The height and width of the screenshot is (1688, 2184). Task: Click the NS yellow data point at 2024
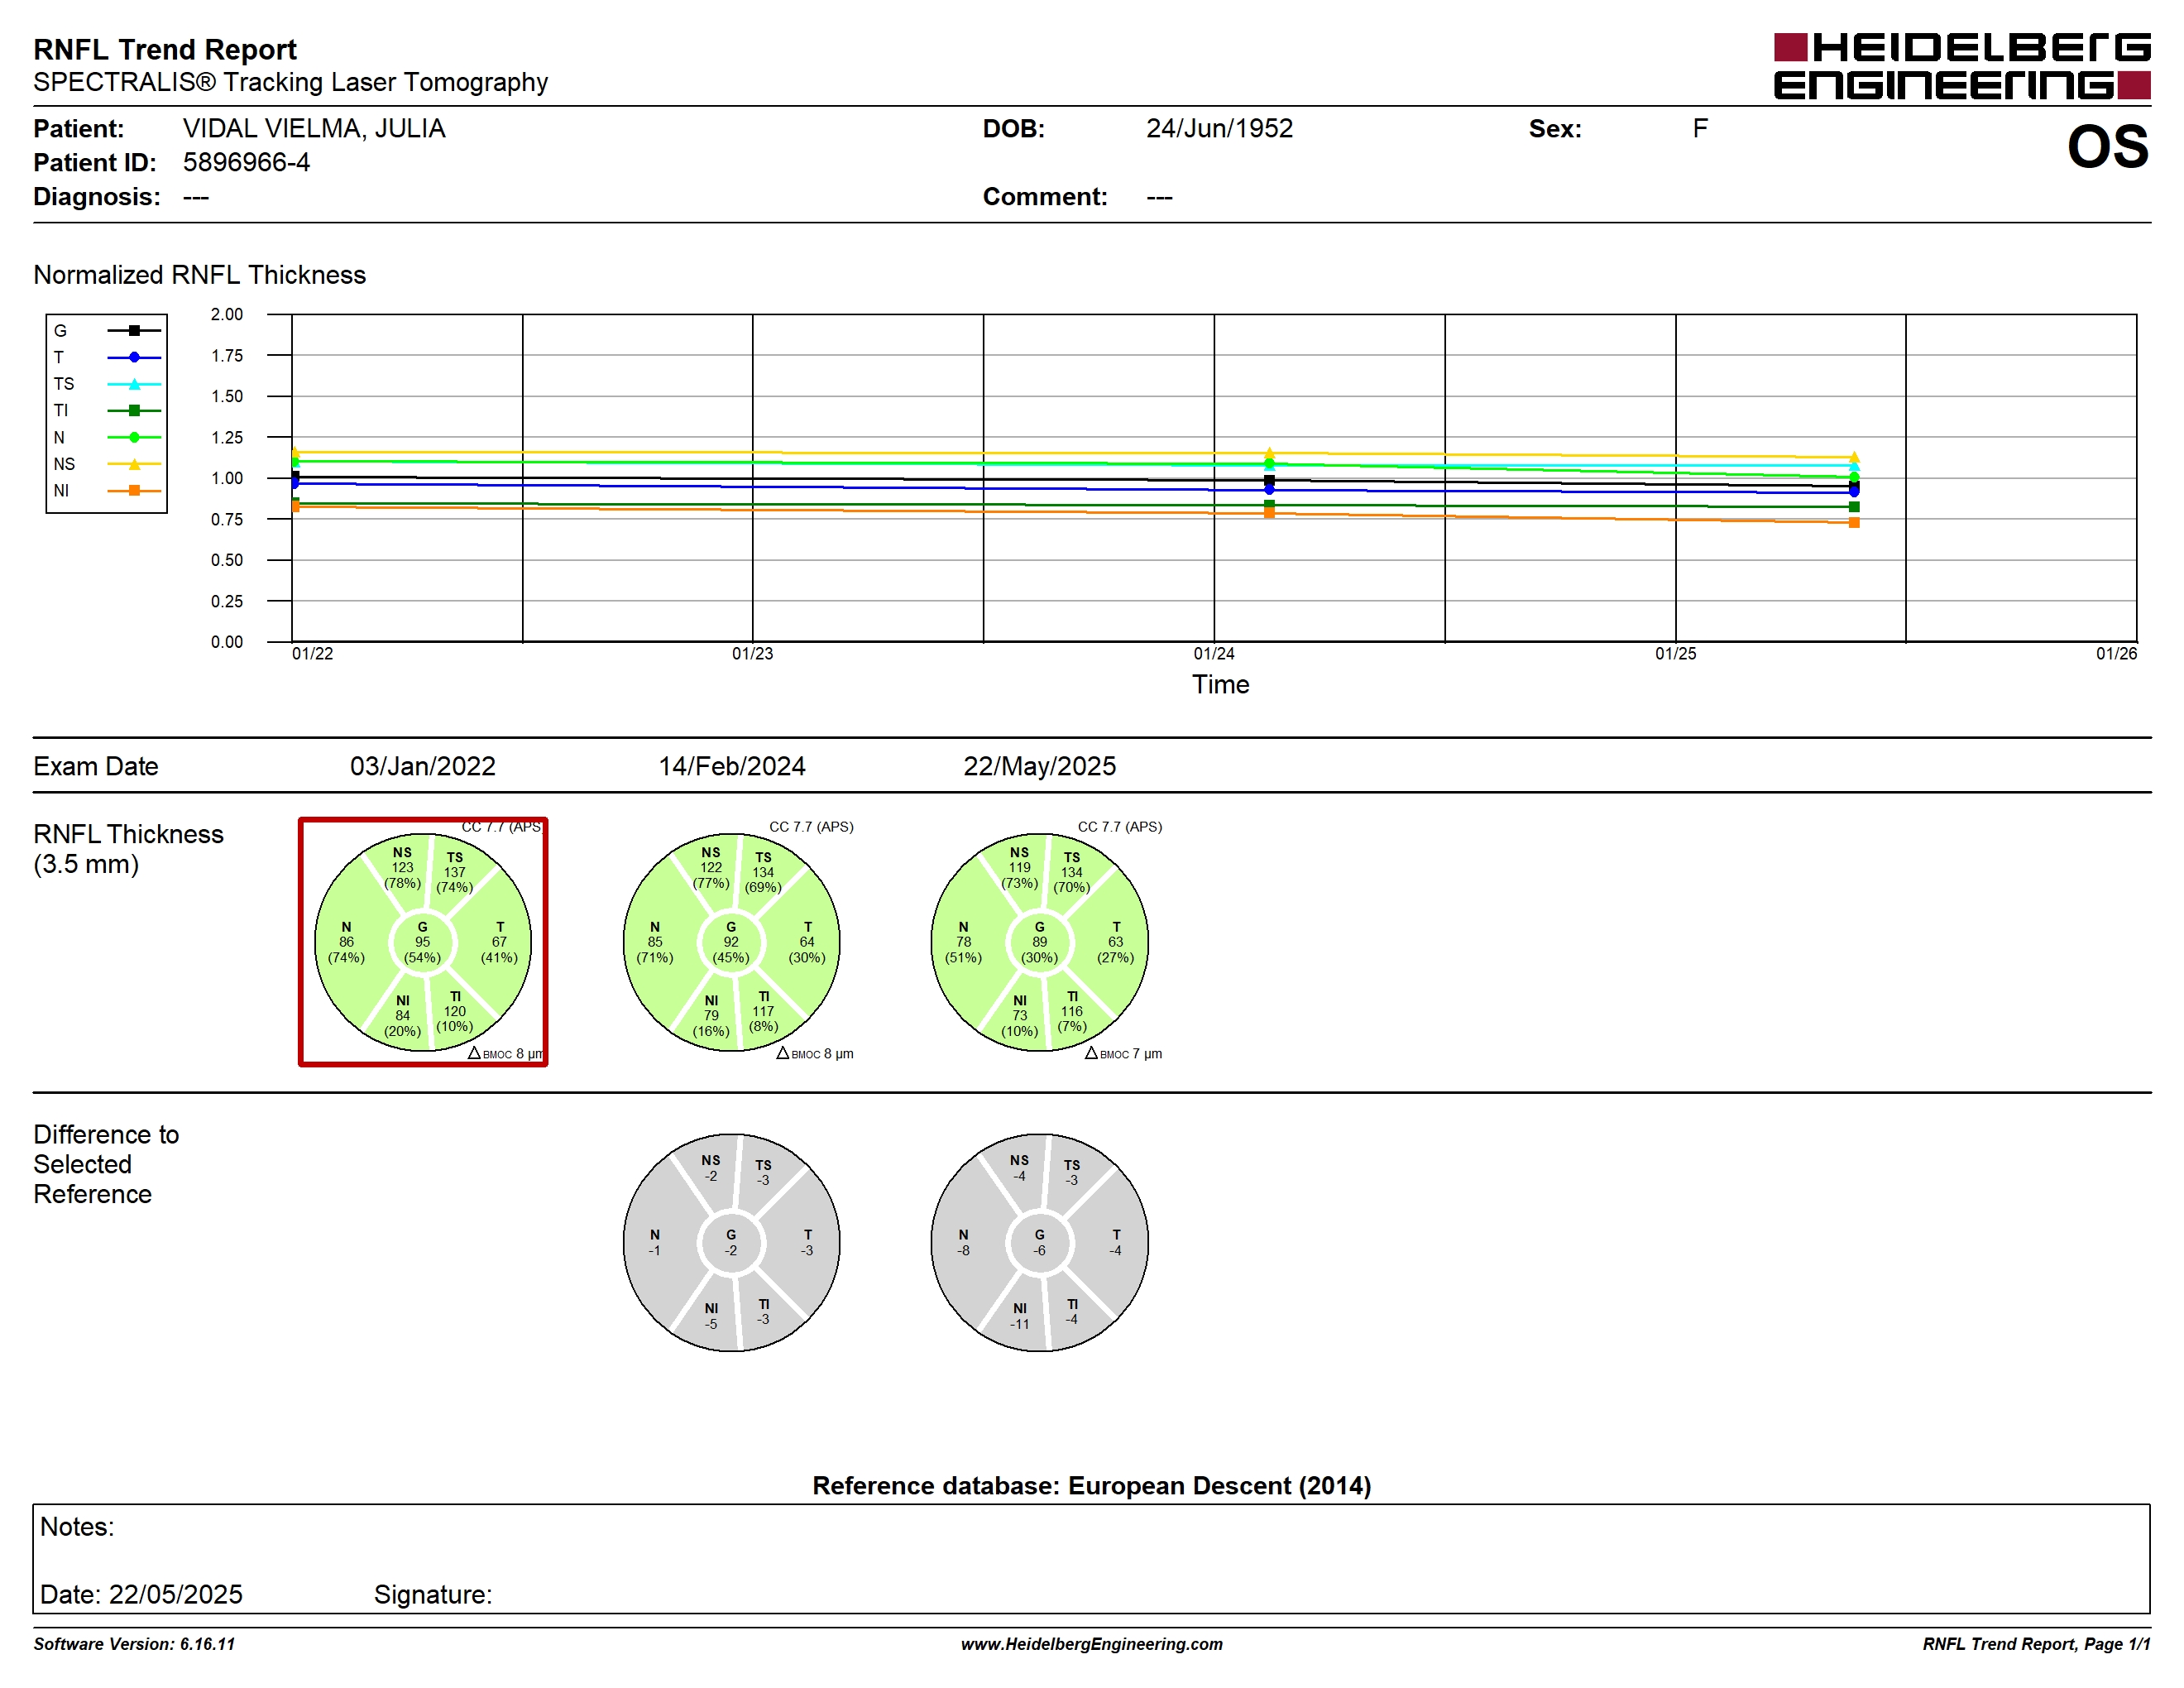1269,453
